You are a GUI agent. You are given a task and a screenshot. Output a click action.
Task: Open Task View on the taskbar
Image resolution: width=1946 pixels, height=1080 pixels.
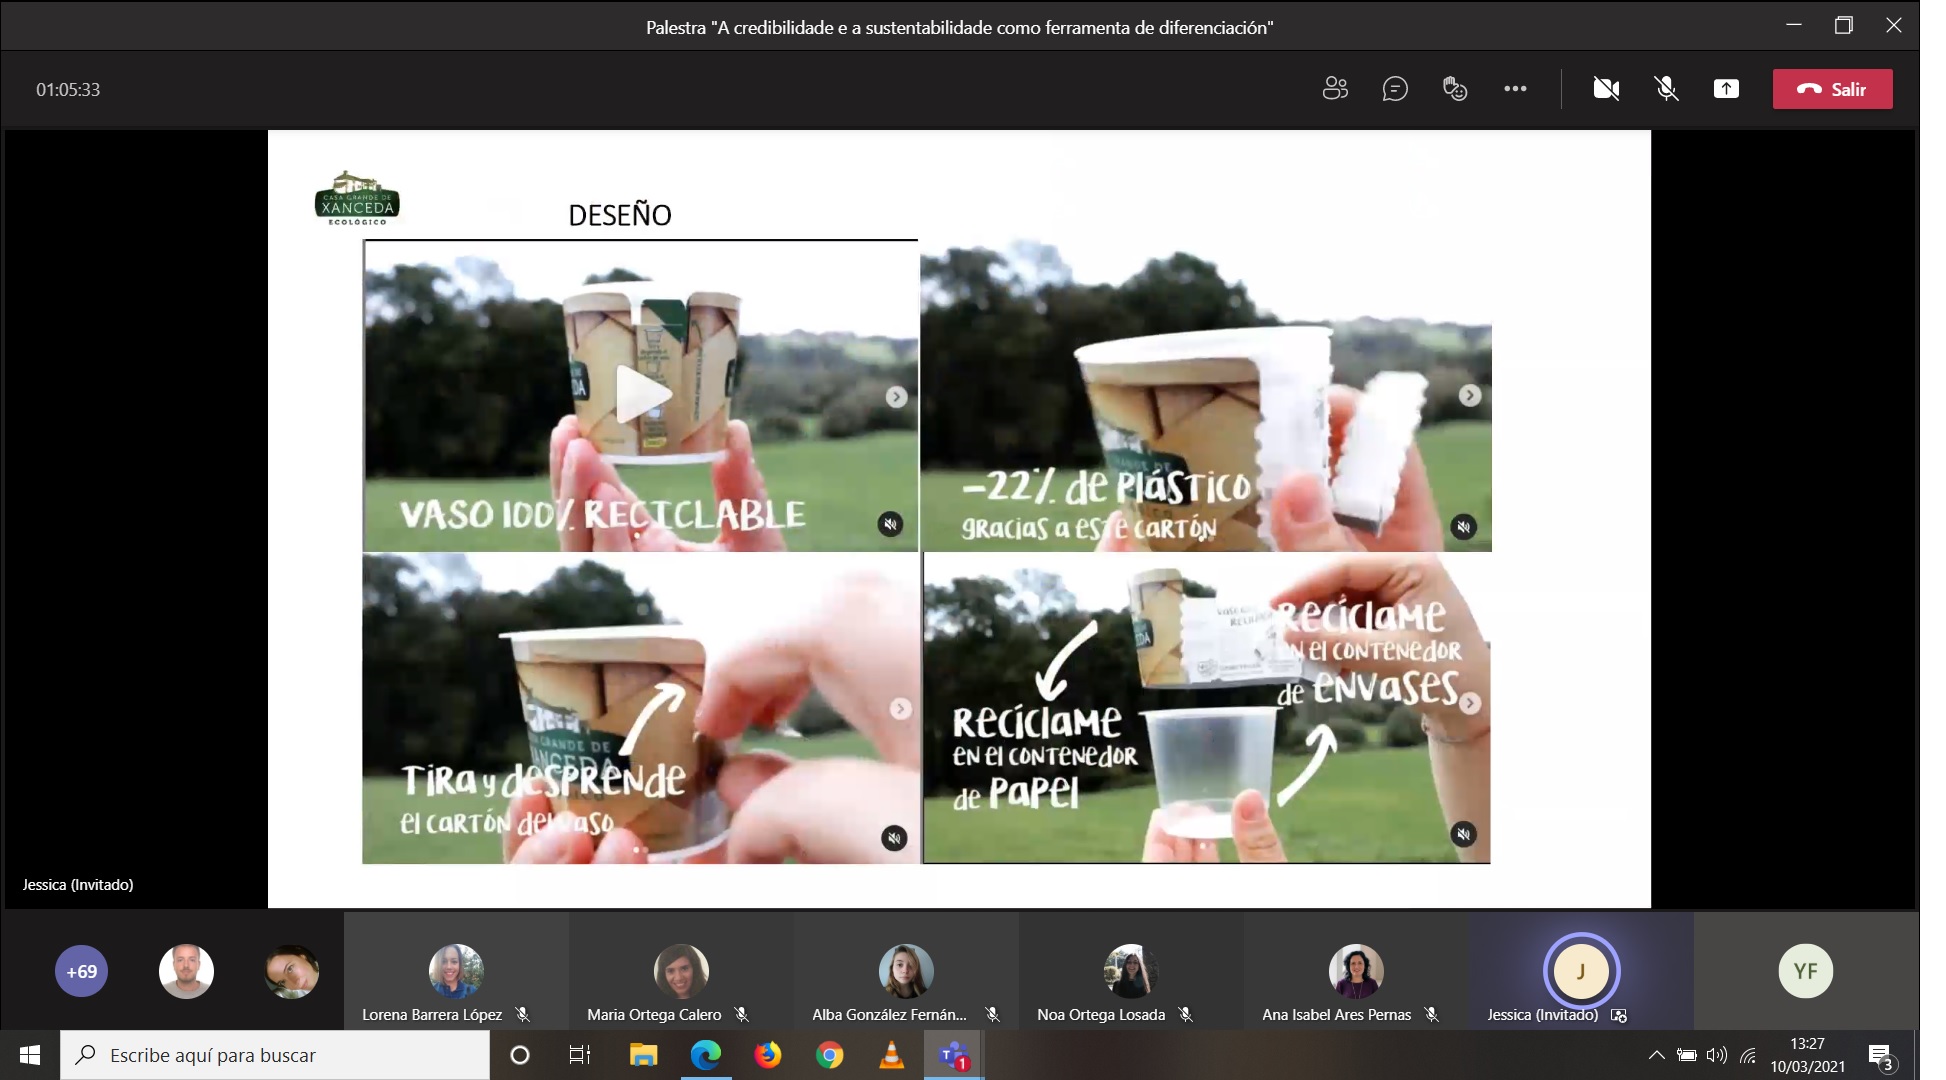pyautogui.click(x=580, y=1055)
